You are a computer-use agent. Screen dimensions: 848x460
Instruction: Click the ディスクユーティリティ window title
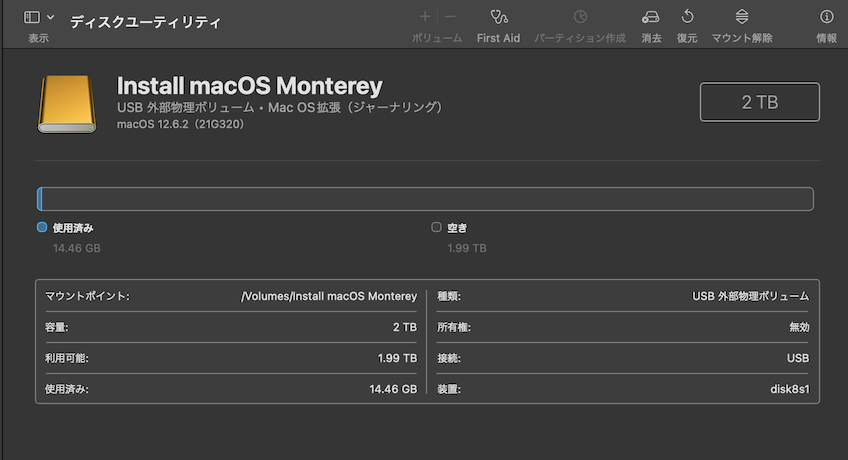tap(145, 22)
